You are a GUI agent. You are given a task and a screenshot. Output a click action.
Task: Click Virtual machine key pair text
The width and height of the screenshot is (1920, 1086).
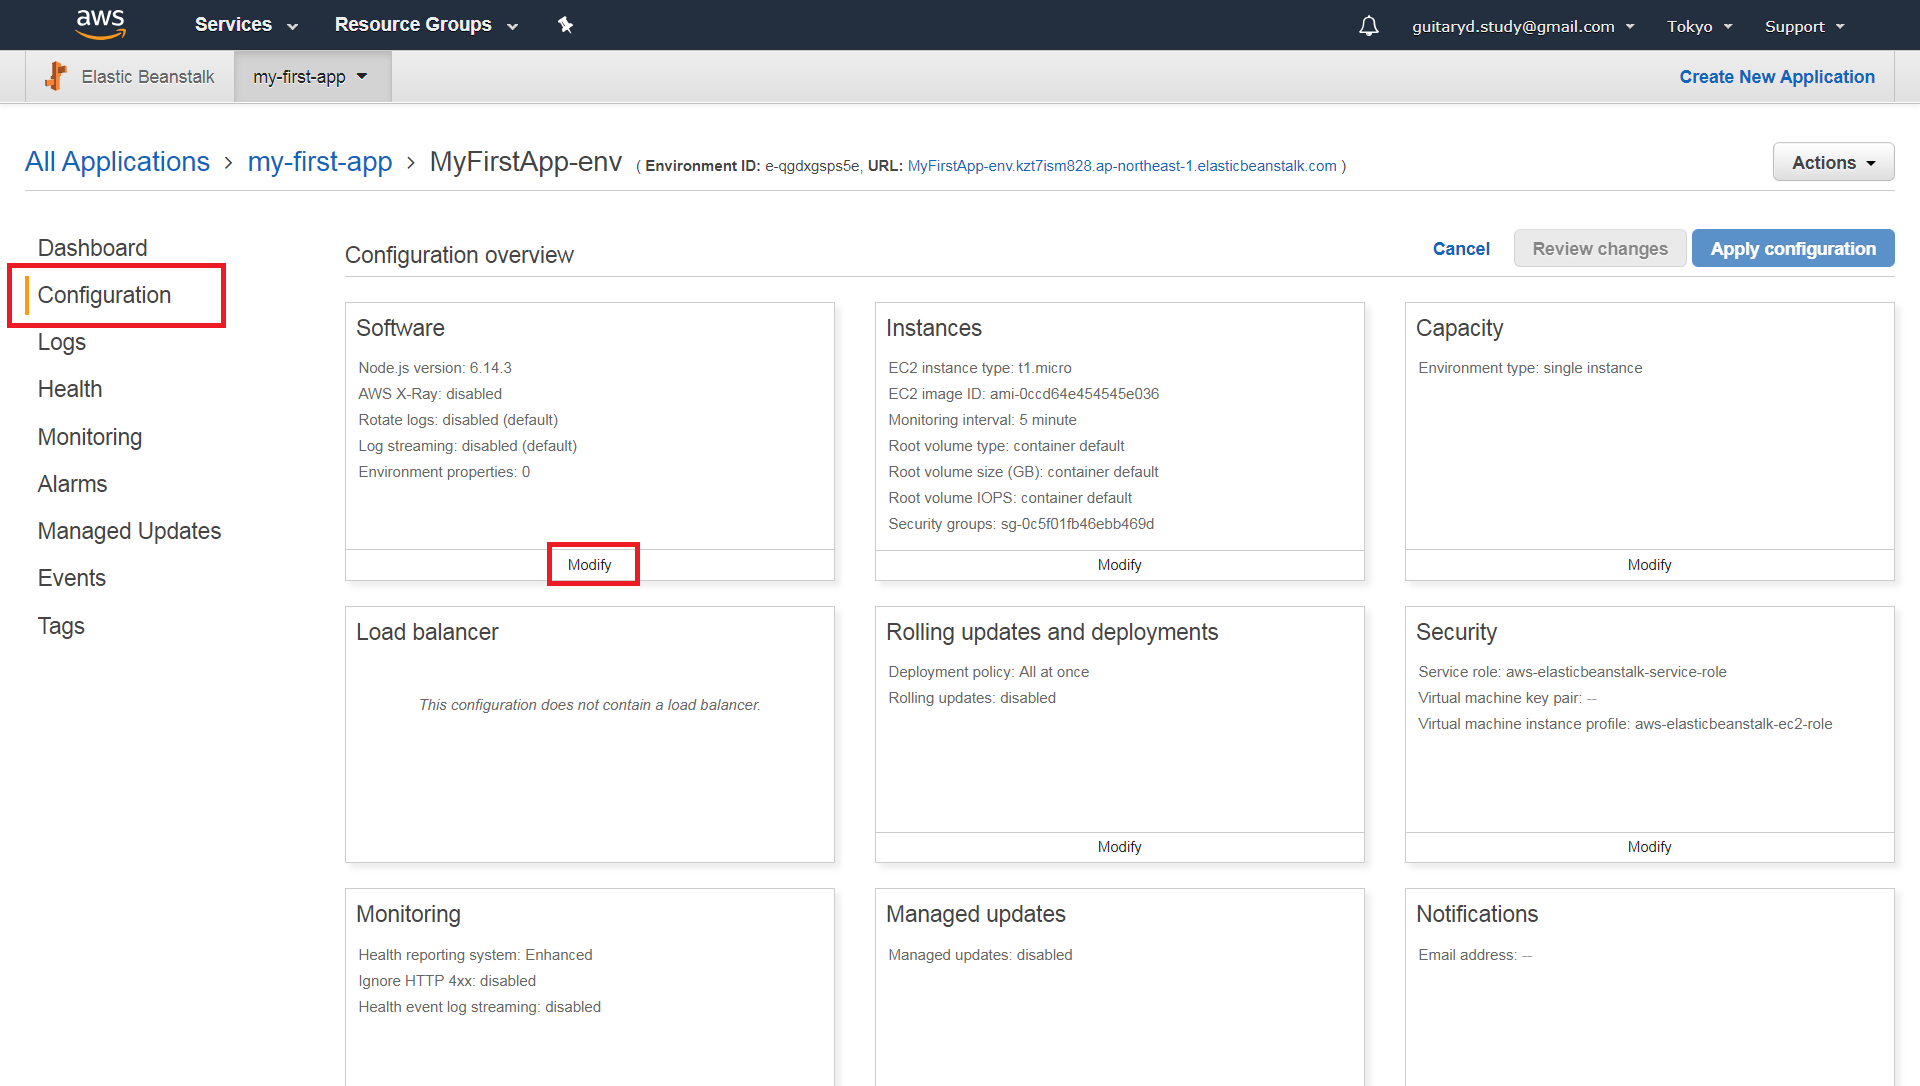point(1507,698)
